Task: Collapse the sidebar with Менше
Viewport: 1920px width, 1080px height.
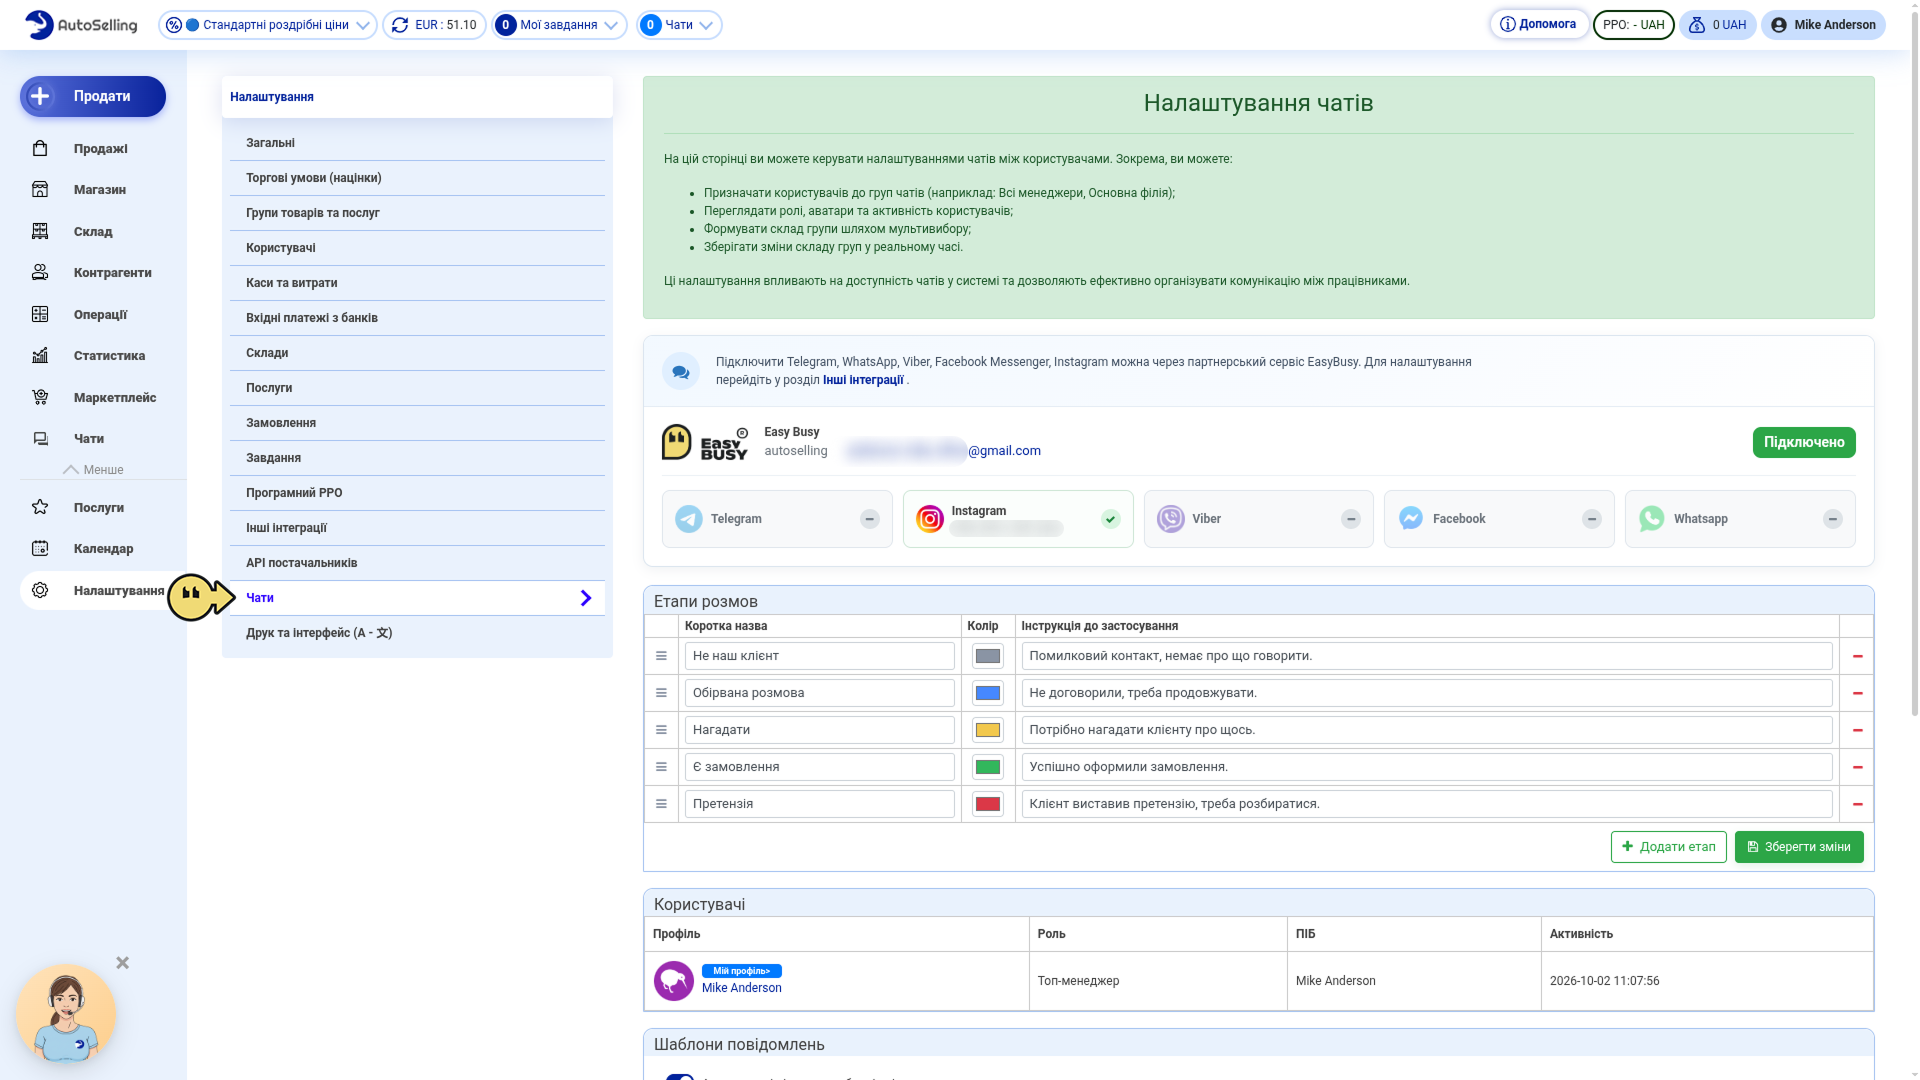Action: click(93, 470)
